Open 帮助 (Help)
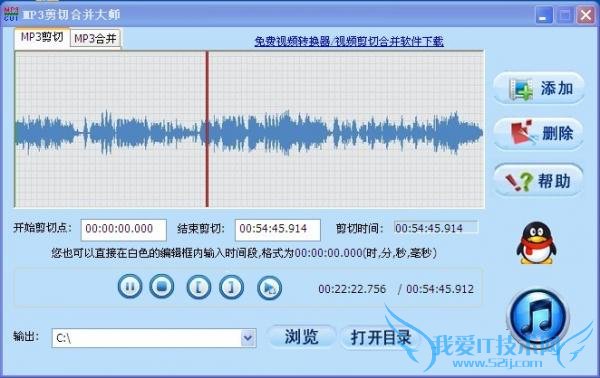 pos(539,180)
